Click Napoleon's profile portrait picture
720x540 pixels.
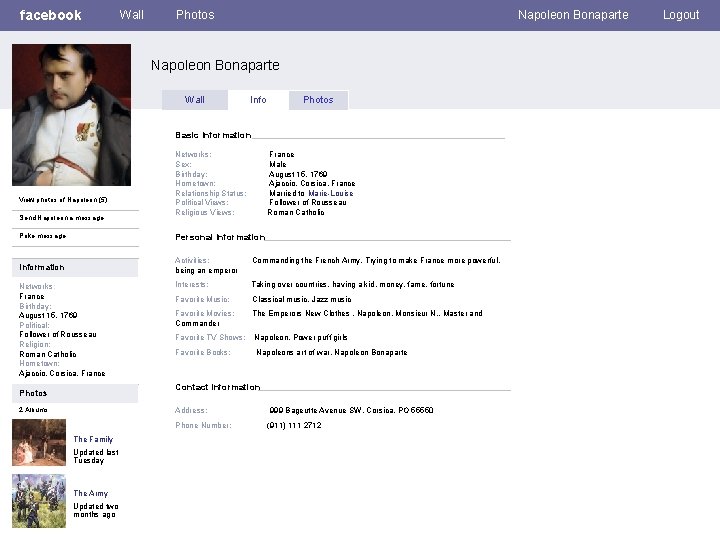click(71, 115)
